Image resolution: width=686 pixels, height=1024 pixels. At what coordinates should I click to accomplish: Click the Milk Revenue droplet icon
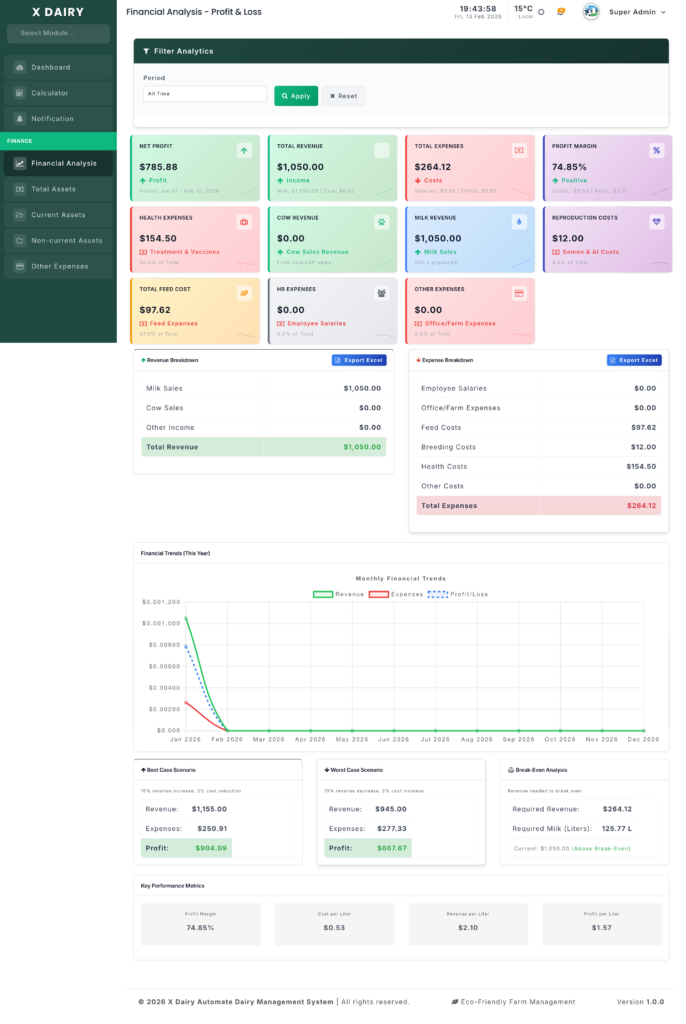(x=518, y=222)
